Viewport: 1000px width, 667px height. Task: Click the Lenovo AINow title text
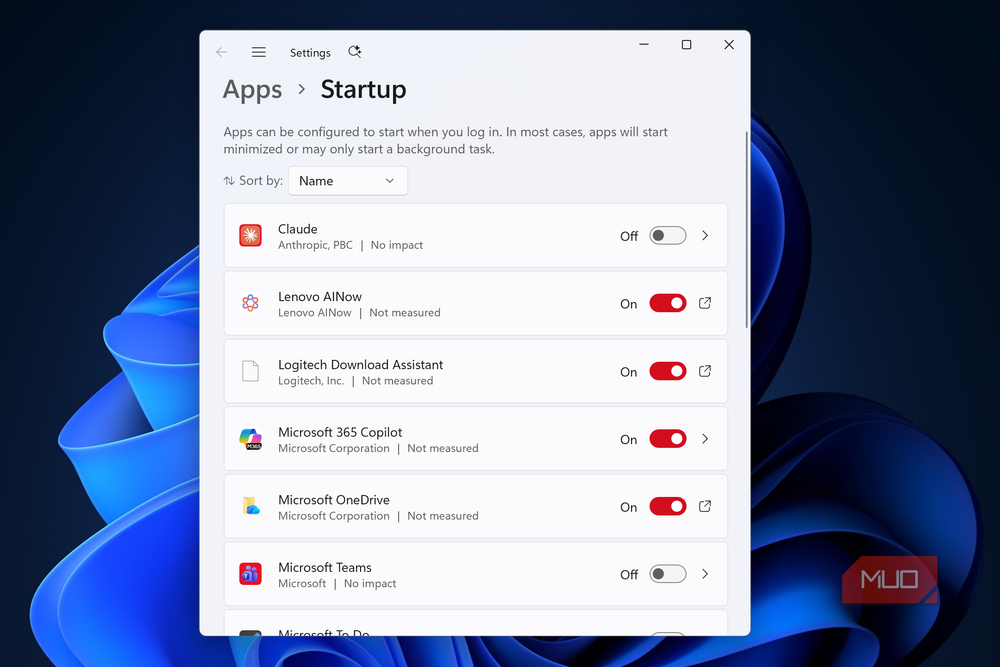[320, 297]
